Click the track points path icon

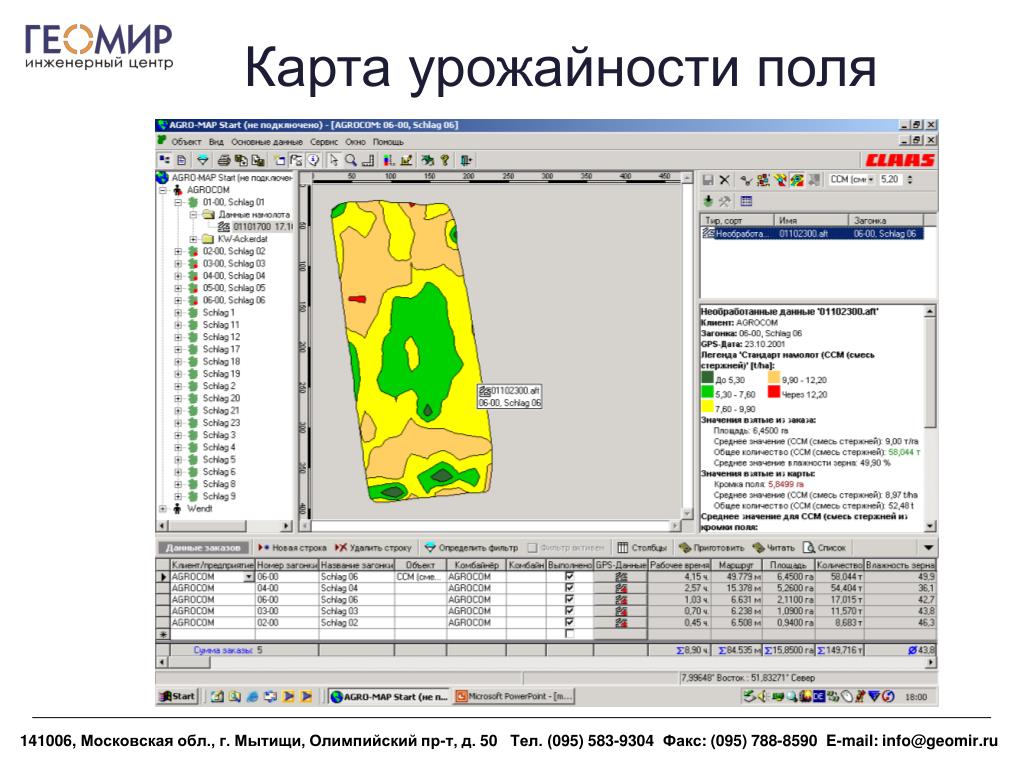click(746, 180)
